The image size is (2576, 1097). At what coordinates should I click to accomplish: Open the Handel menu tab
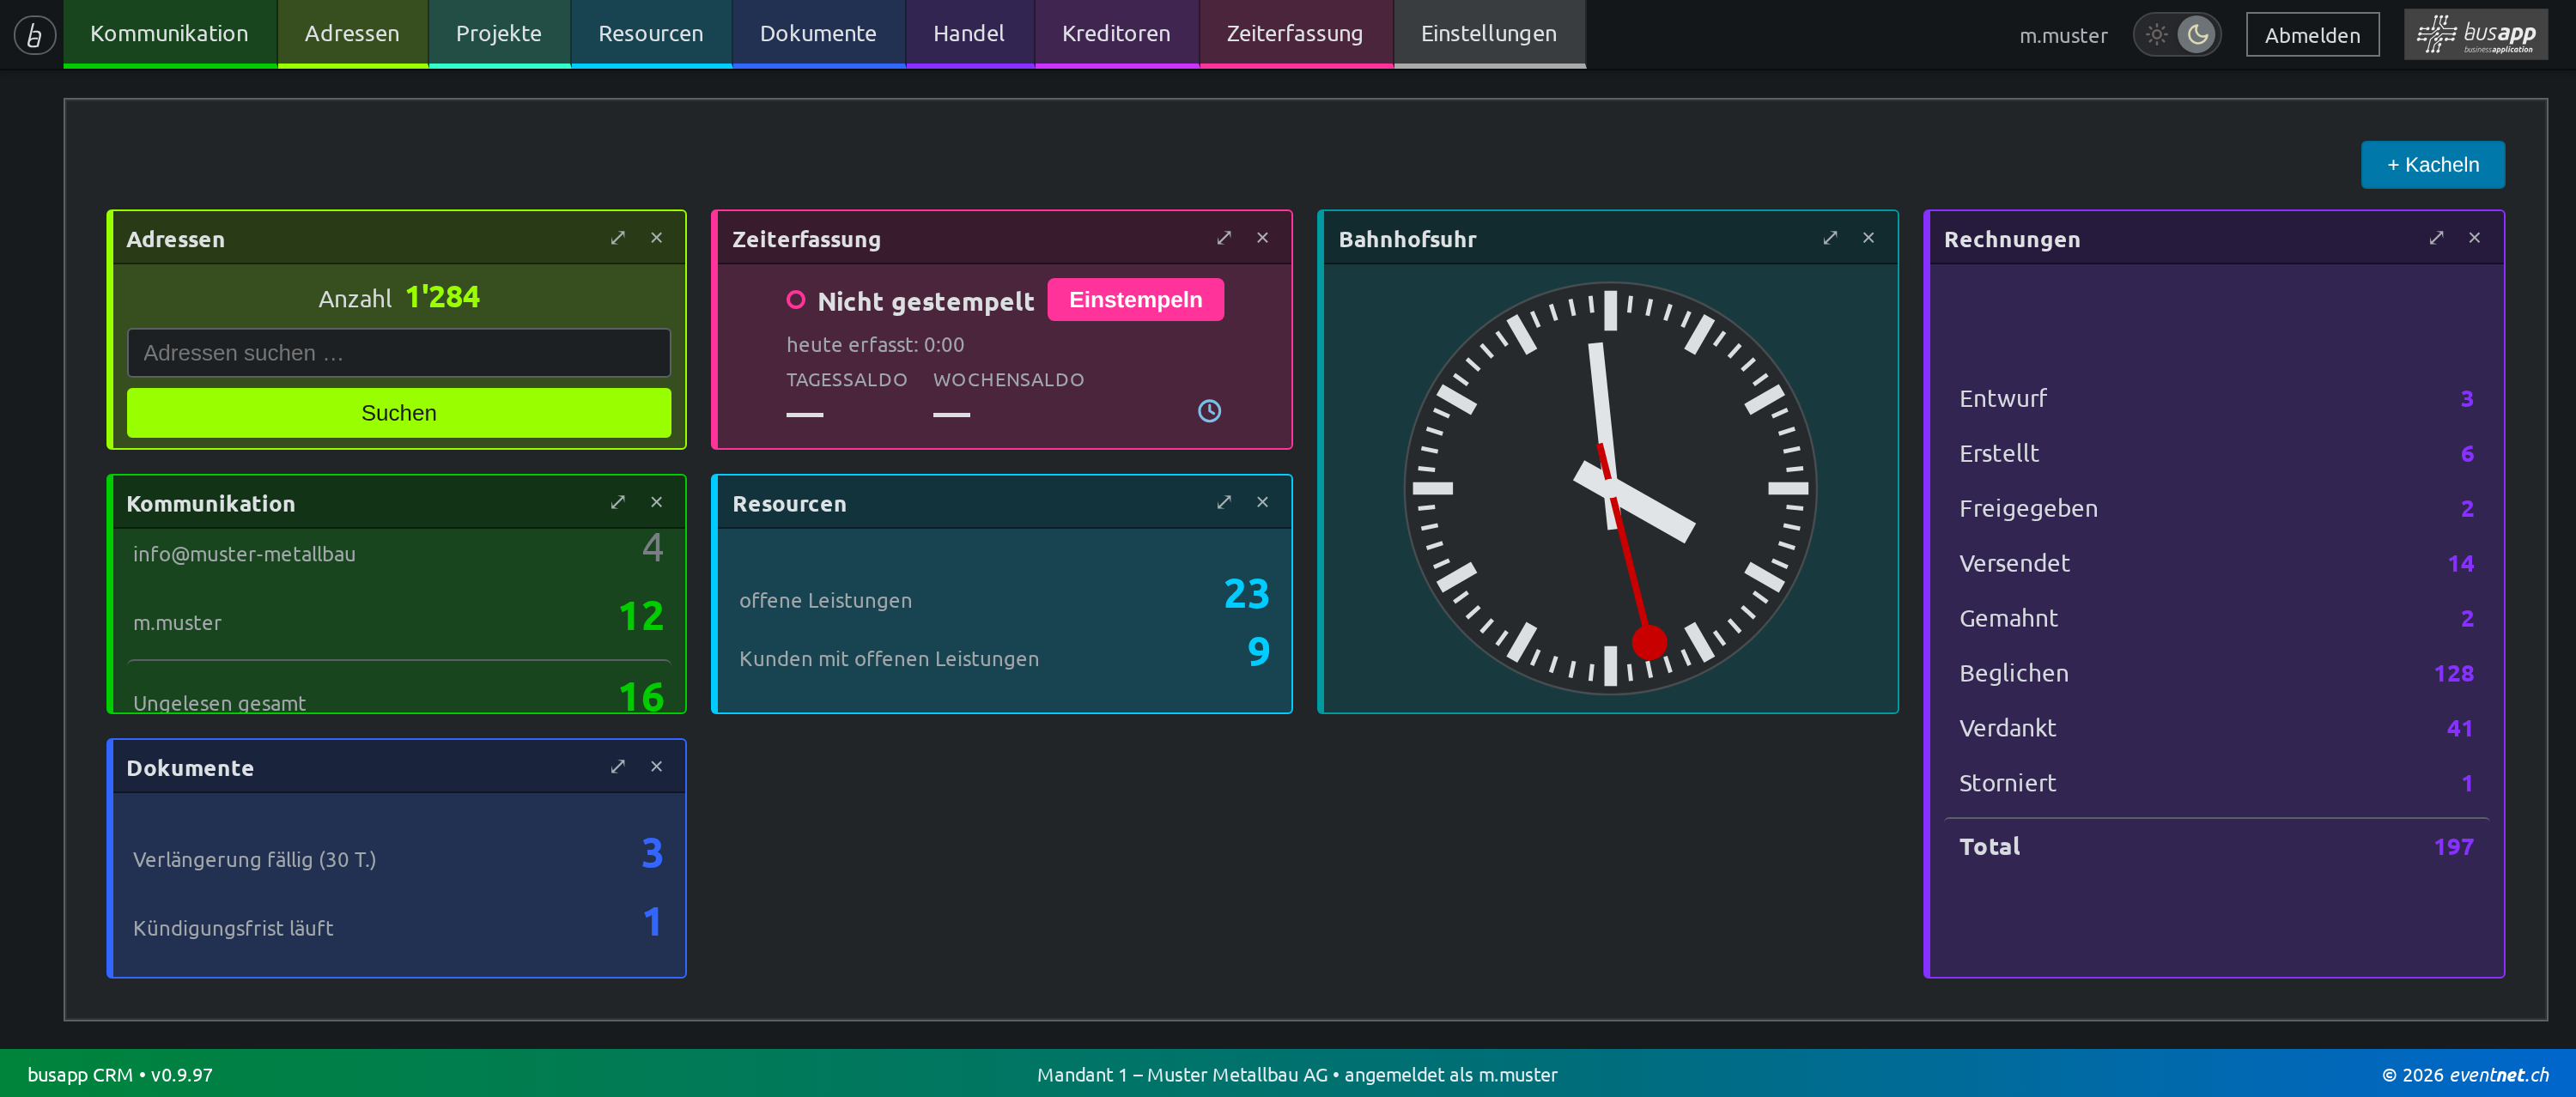click(969, 34)
